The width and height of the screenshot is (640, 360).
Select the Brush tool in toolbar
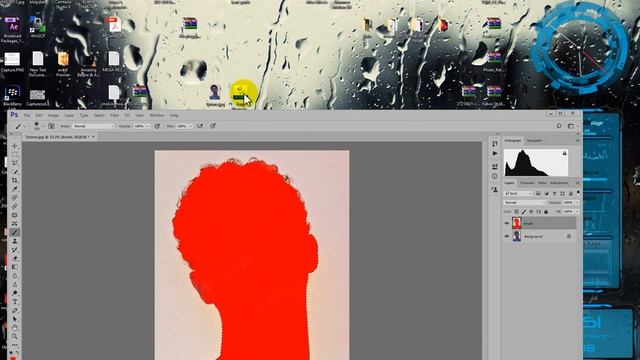[15, 232]
